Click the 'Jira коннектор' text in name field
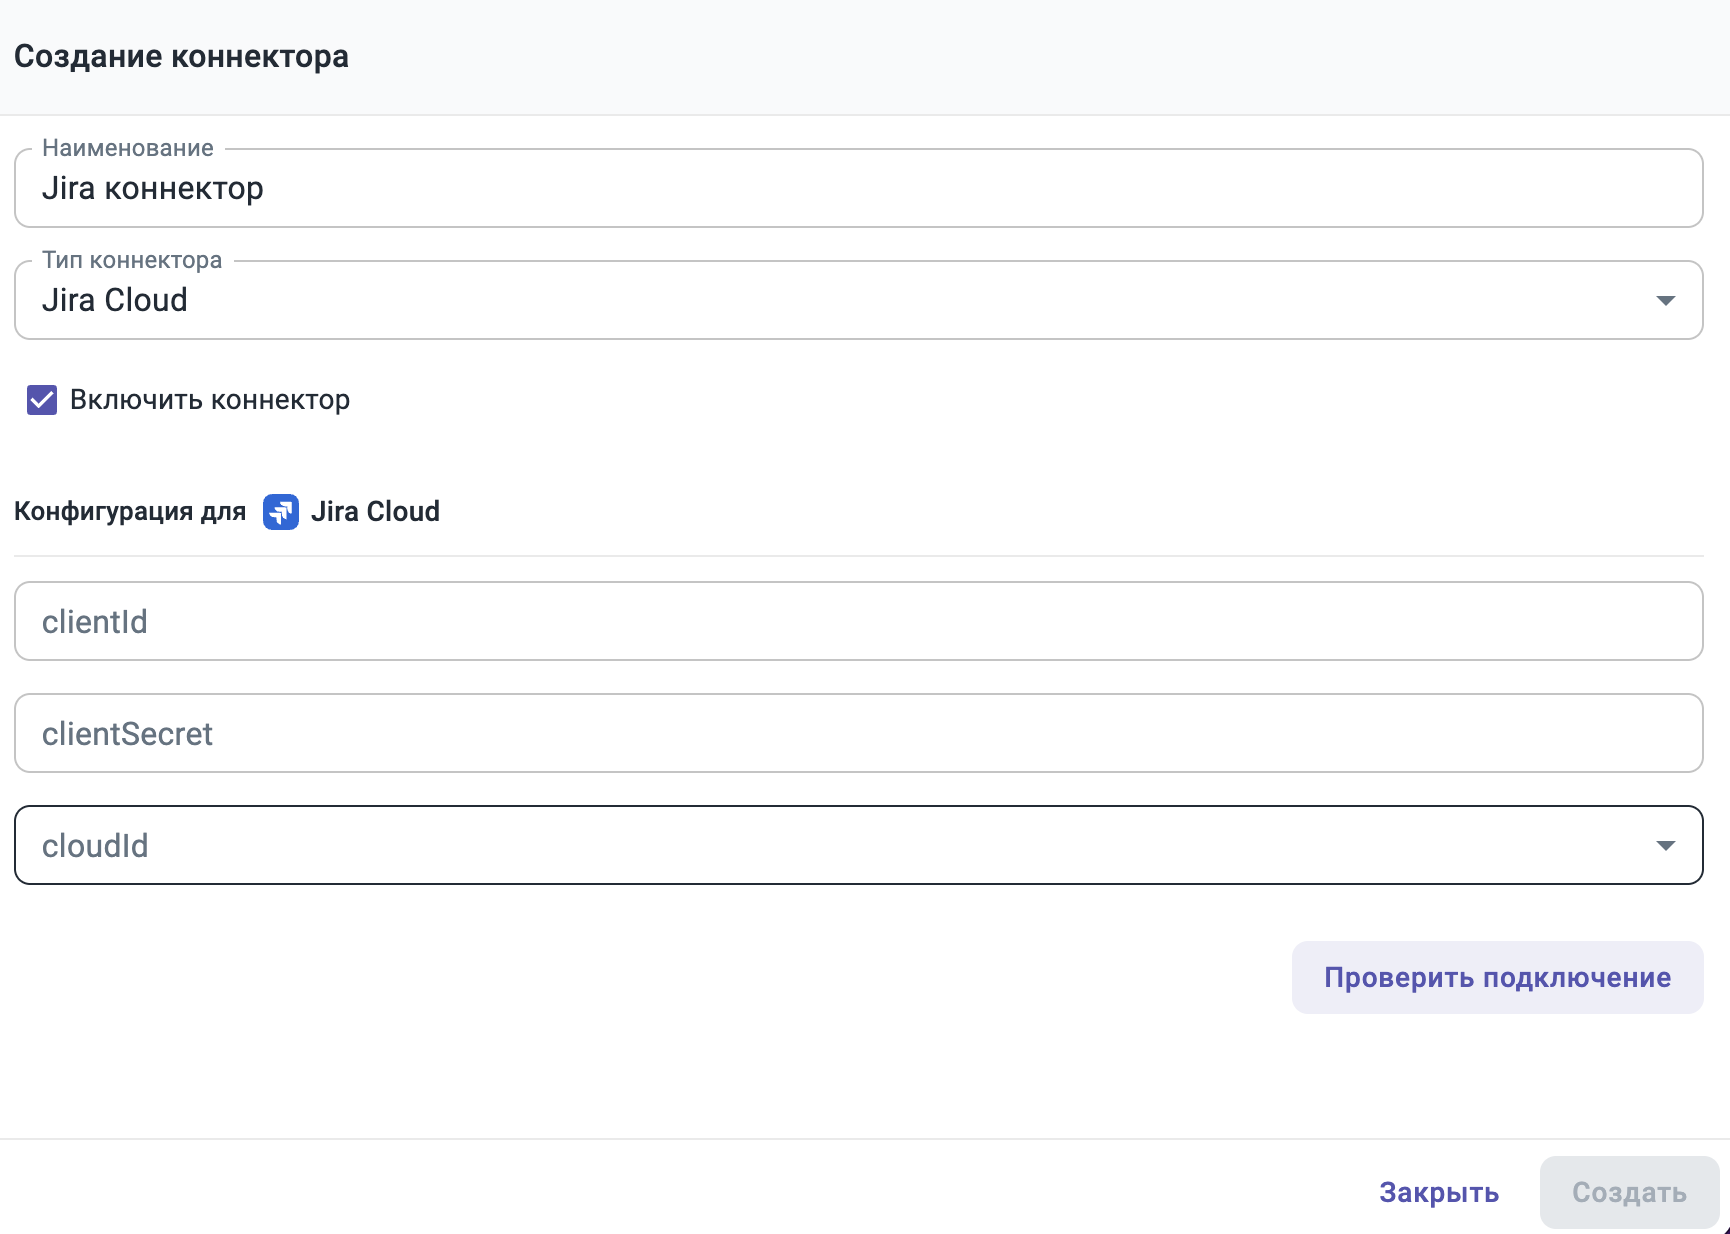The height and width of the screenshot is (1234, 1730). (153, 189)
